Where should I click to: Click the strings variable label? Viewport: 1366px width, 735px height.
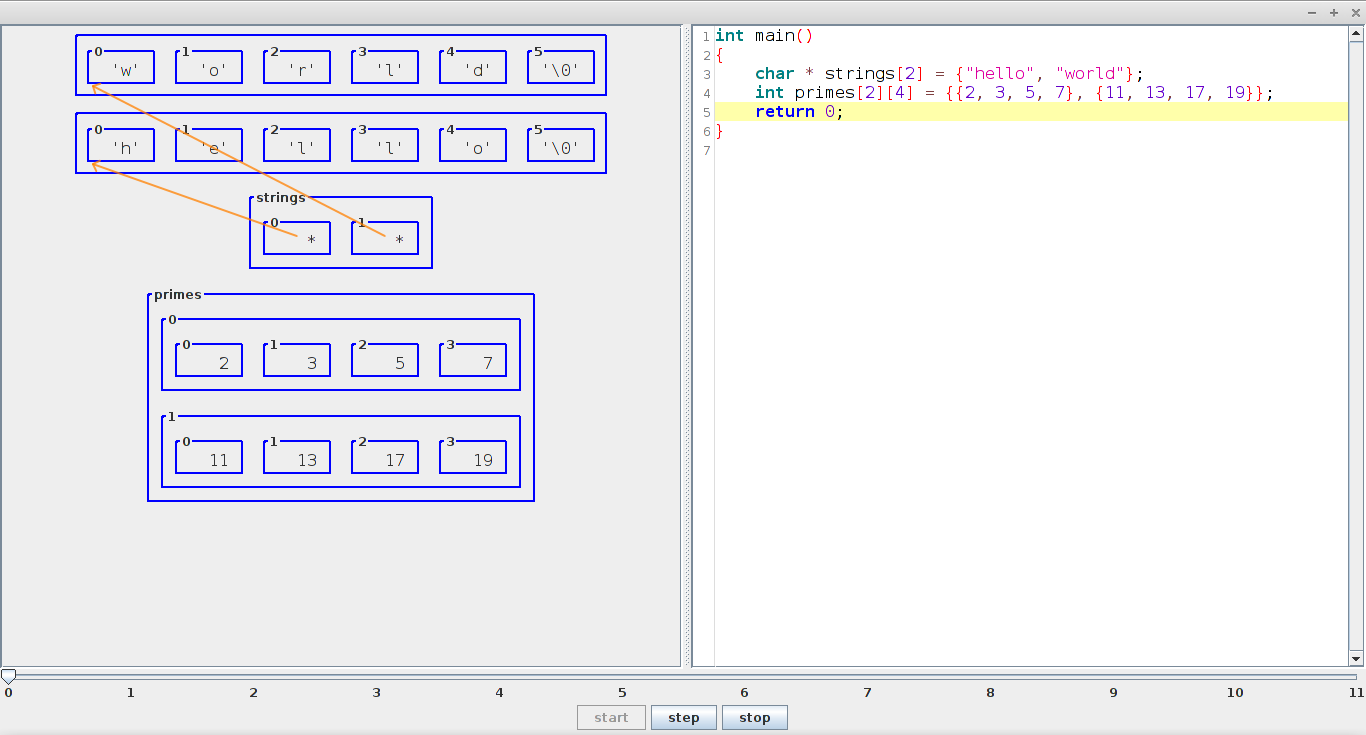[281, 197]
